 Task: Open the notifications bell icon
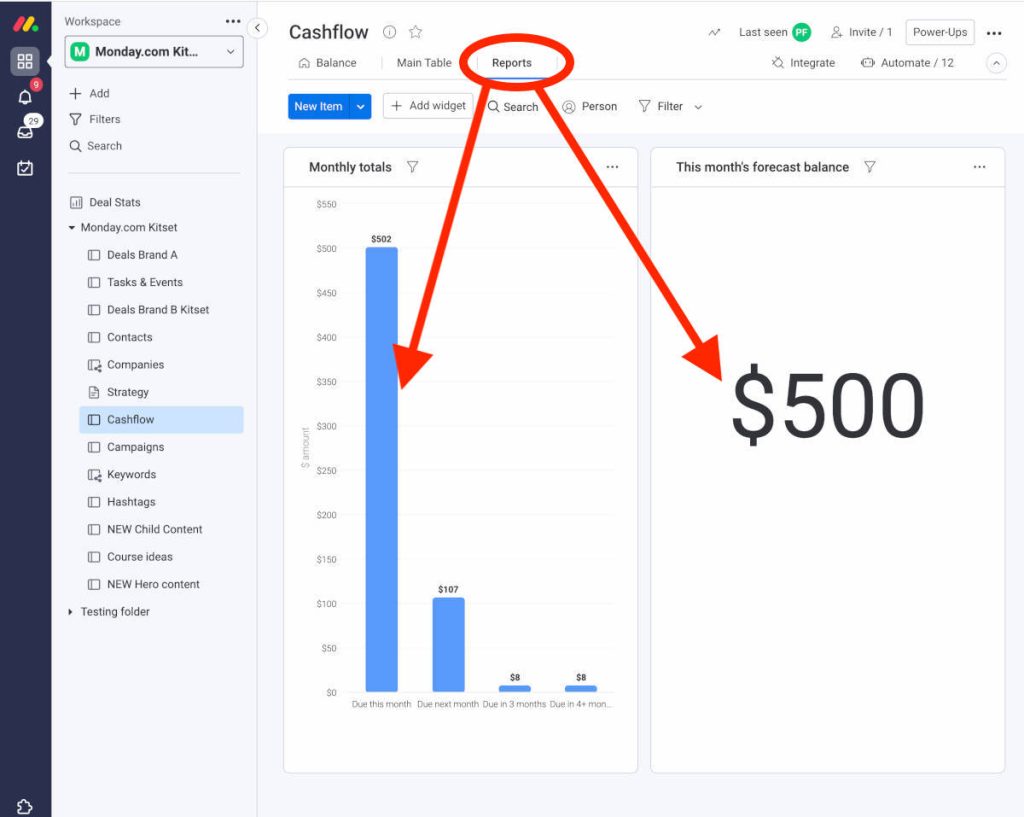pyautogui.click(x=25, y=97)
